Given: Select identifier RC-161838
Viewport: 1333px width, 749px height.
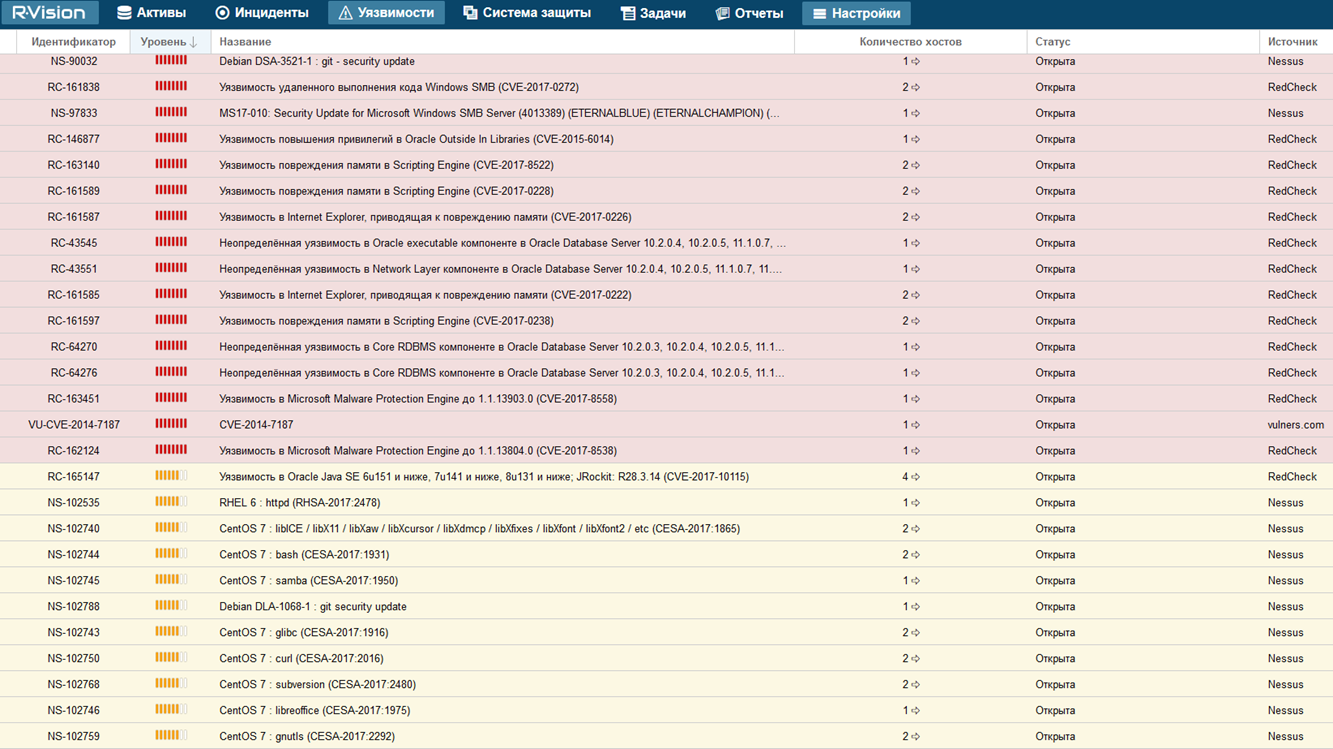Looking at the screenshot, I should pyautogui.click(x=74, y=88).
